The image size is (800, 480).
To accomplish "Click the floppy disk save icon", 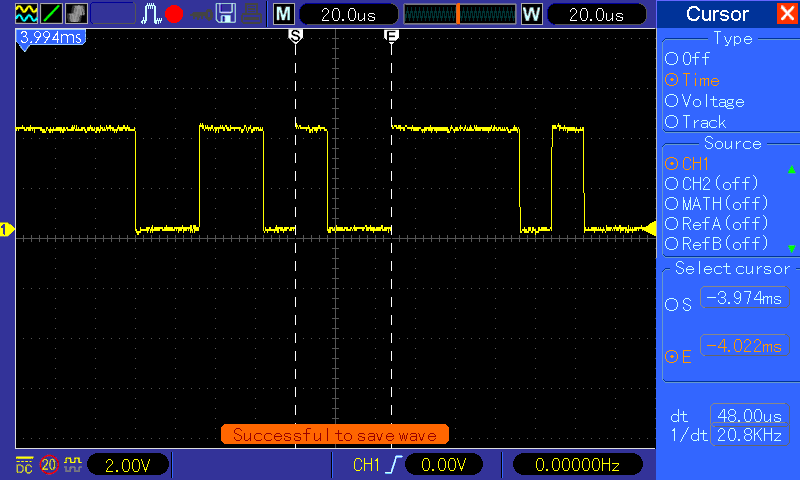I will (226, 14).
